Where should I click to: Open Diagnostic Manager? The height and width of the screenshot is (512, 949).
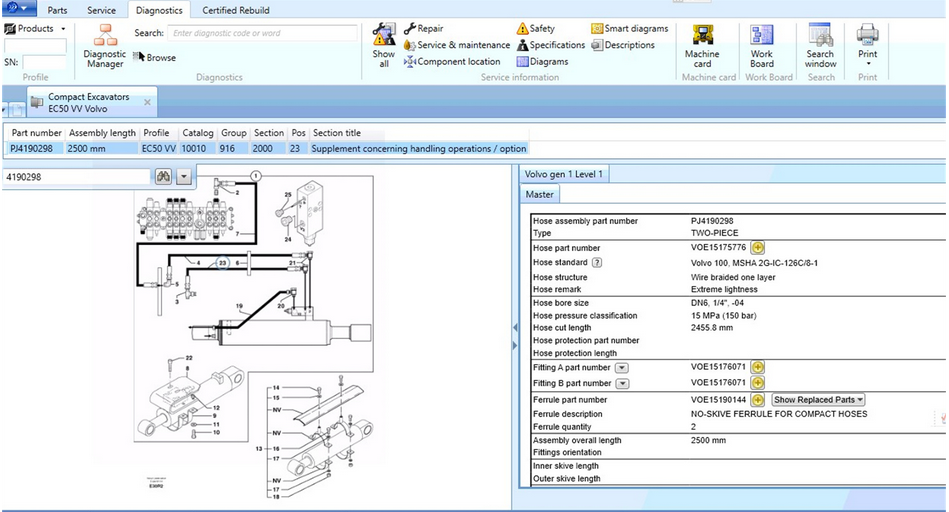click(x=105, y=46)
